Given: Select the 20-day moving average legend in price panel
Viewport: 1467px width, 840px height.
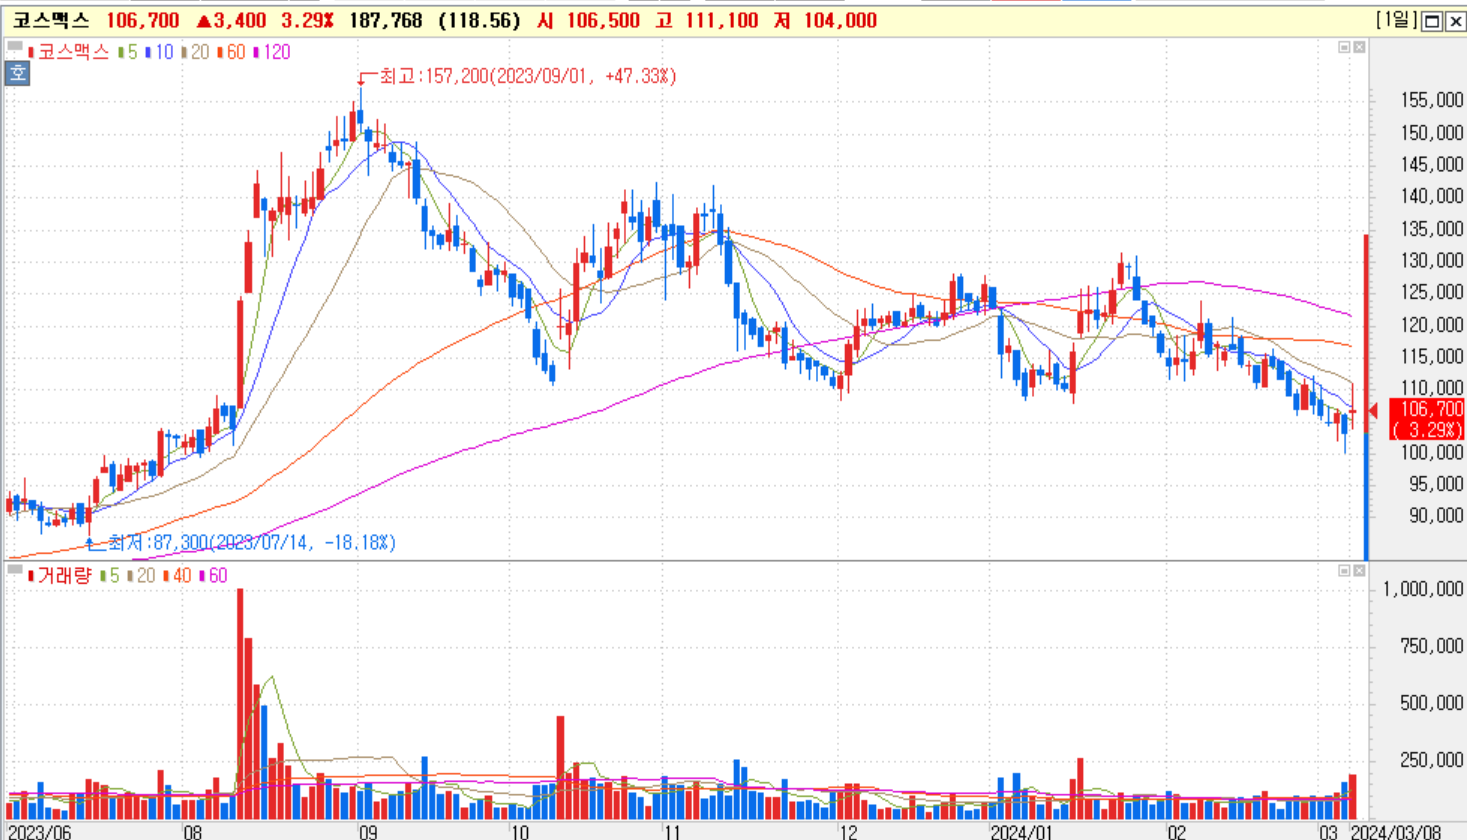Looking at the screenshot, I should (x=195, y=52).
